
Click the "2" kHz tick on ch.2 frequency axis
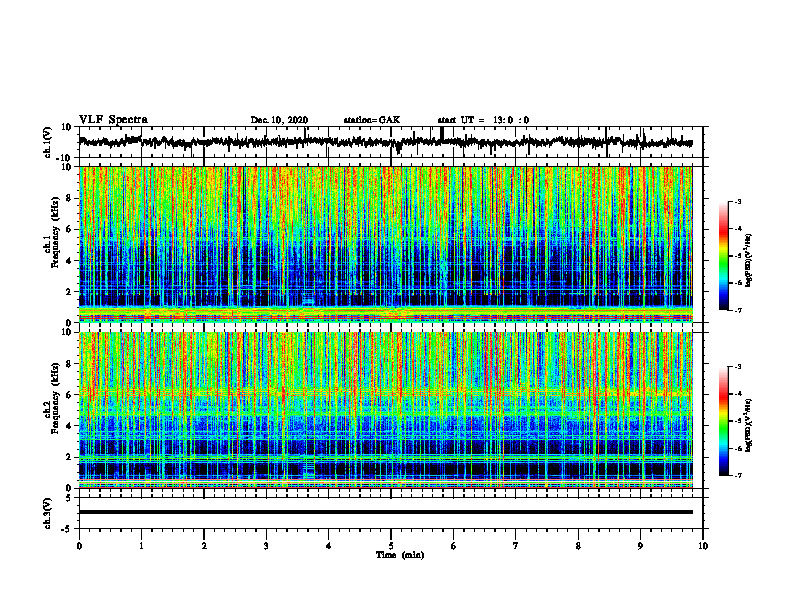(x=69, y=457)
